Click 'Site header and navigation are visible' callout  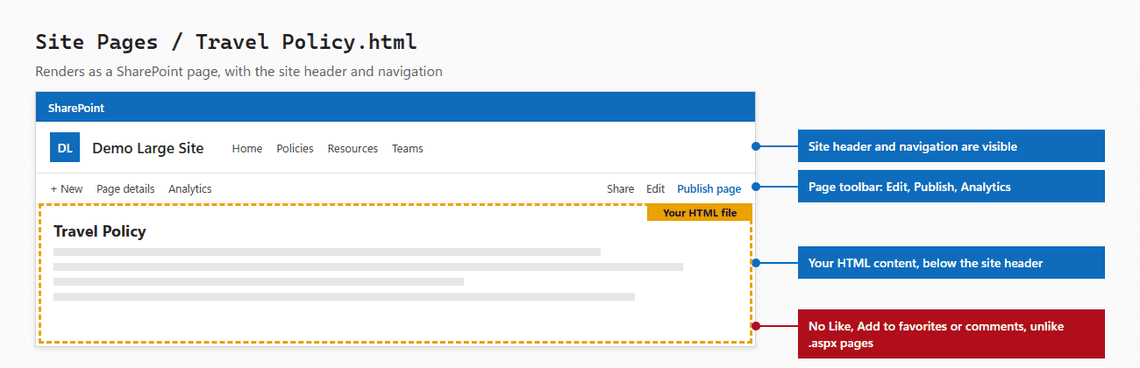point(951,146)
